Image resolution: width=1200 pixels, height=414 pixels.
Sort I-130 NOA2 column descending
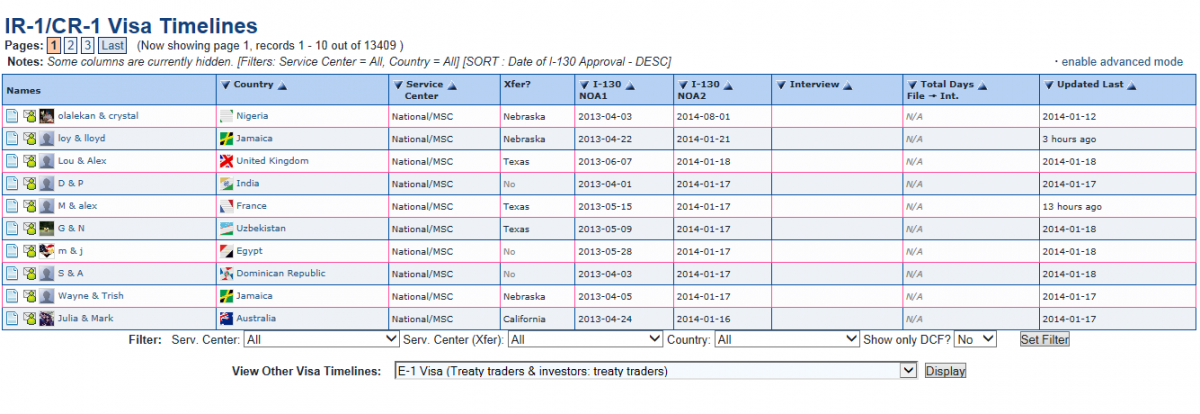(x=682, y=85)
